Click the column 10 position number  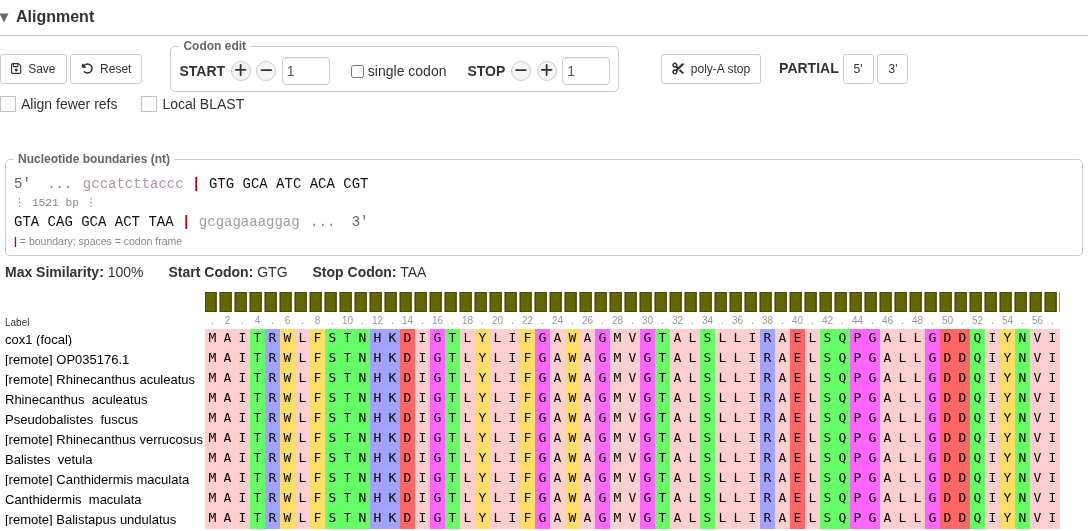tap(347, 321)
